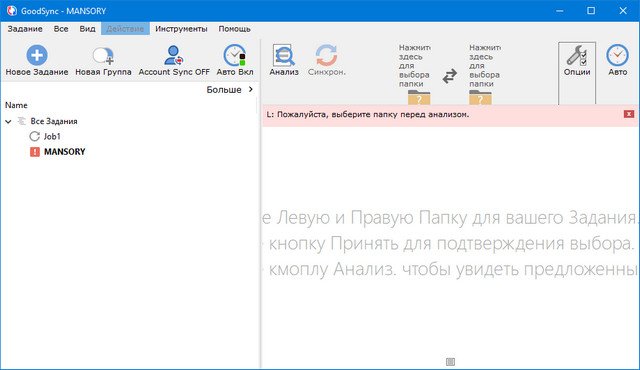640x370 pixels.
Task: Click the left 'Нажмите здесь для выбора папки' text
Action: [x=414, y=66]
